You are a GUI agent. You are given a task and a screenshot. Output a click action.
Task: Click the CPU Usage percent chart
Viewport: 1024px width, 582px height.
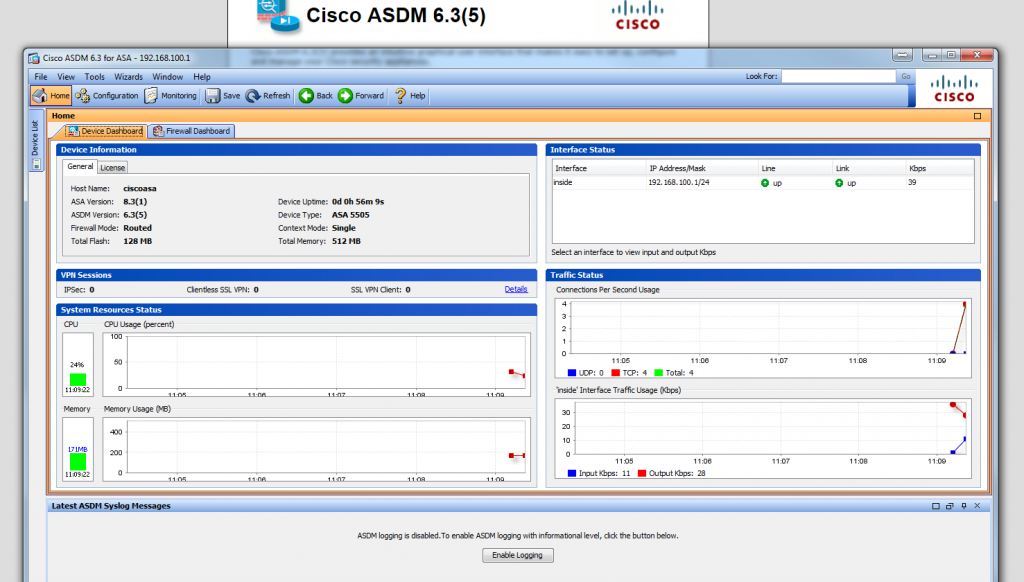pyautogui.click(x=316, y=364)
